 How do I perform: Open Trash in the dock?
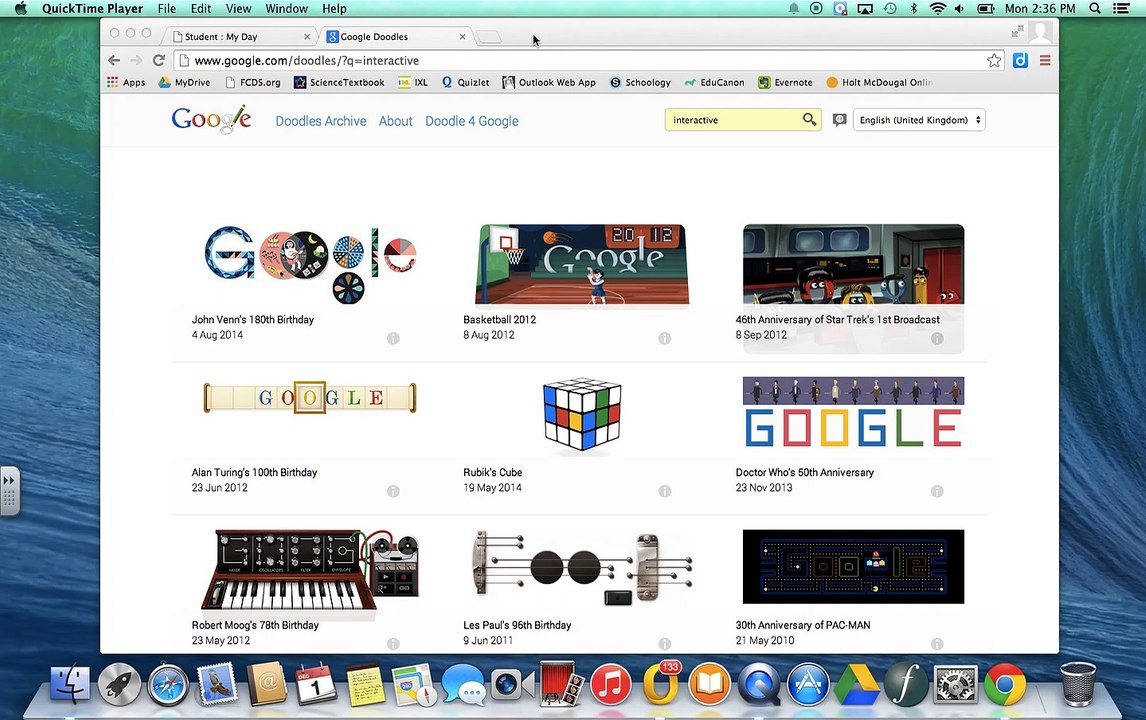tap(1078, 684)
